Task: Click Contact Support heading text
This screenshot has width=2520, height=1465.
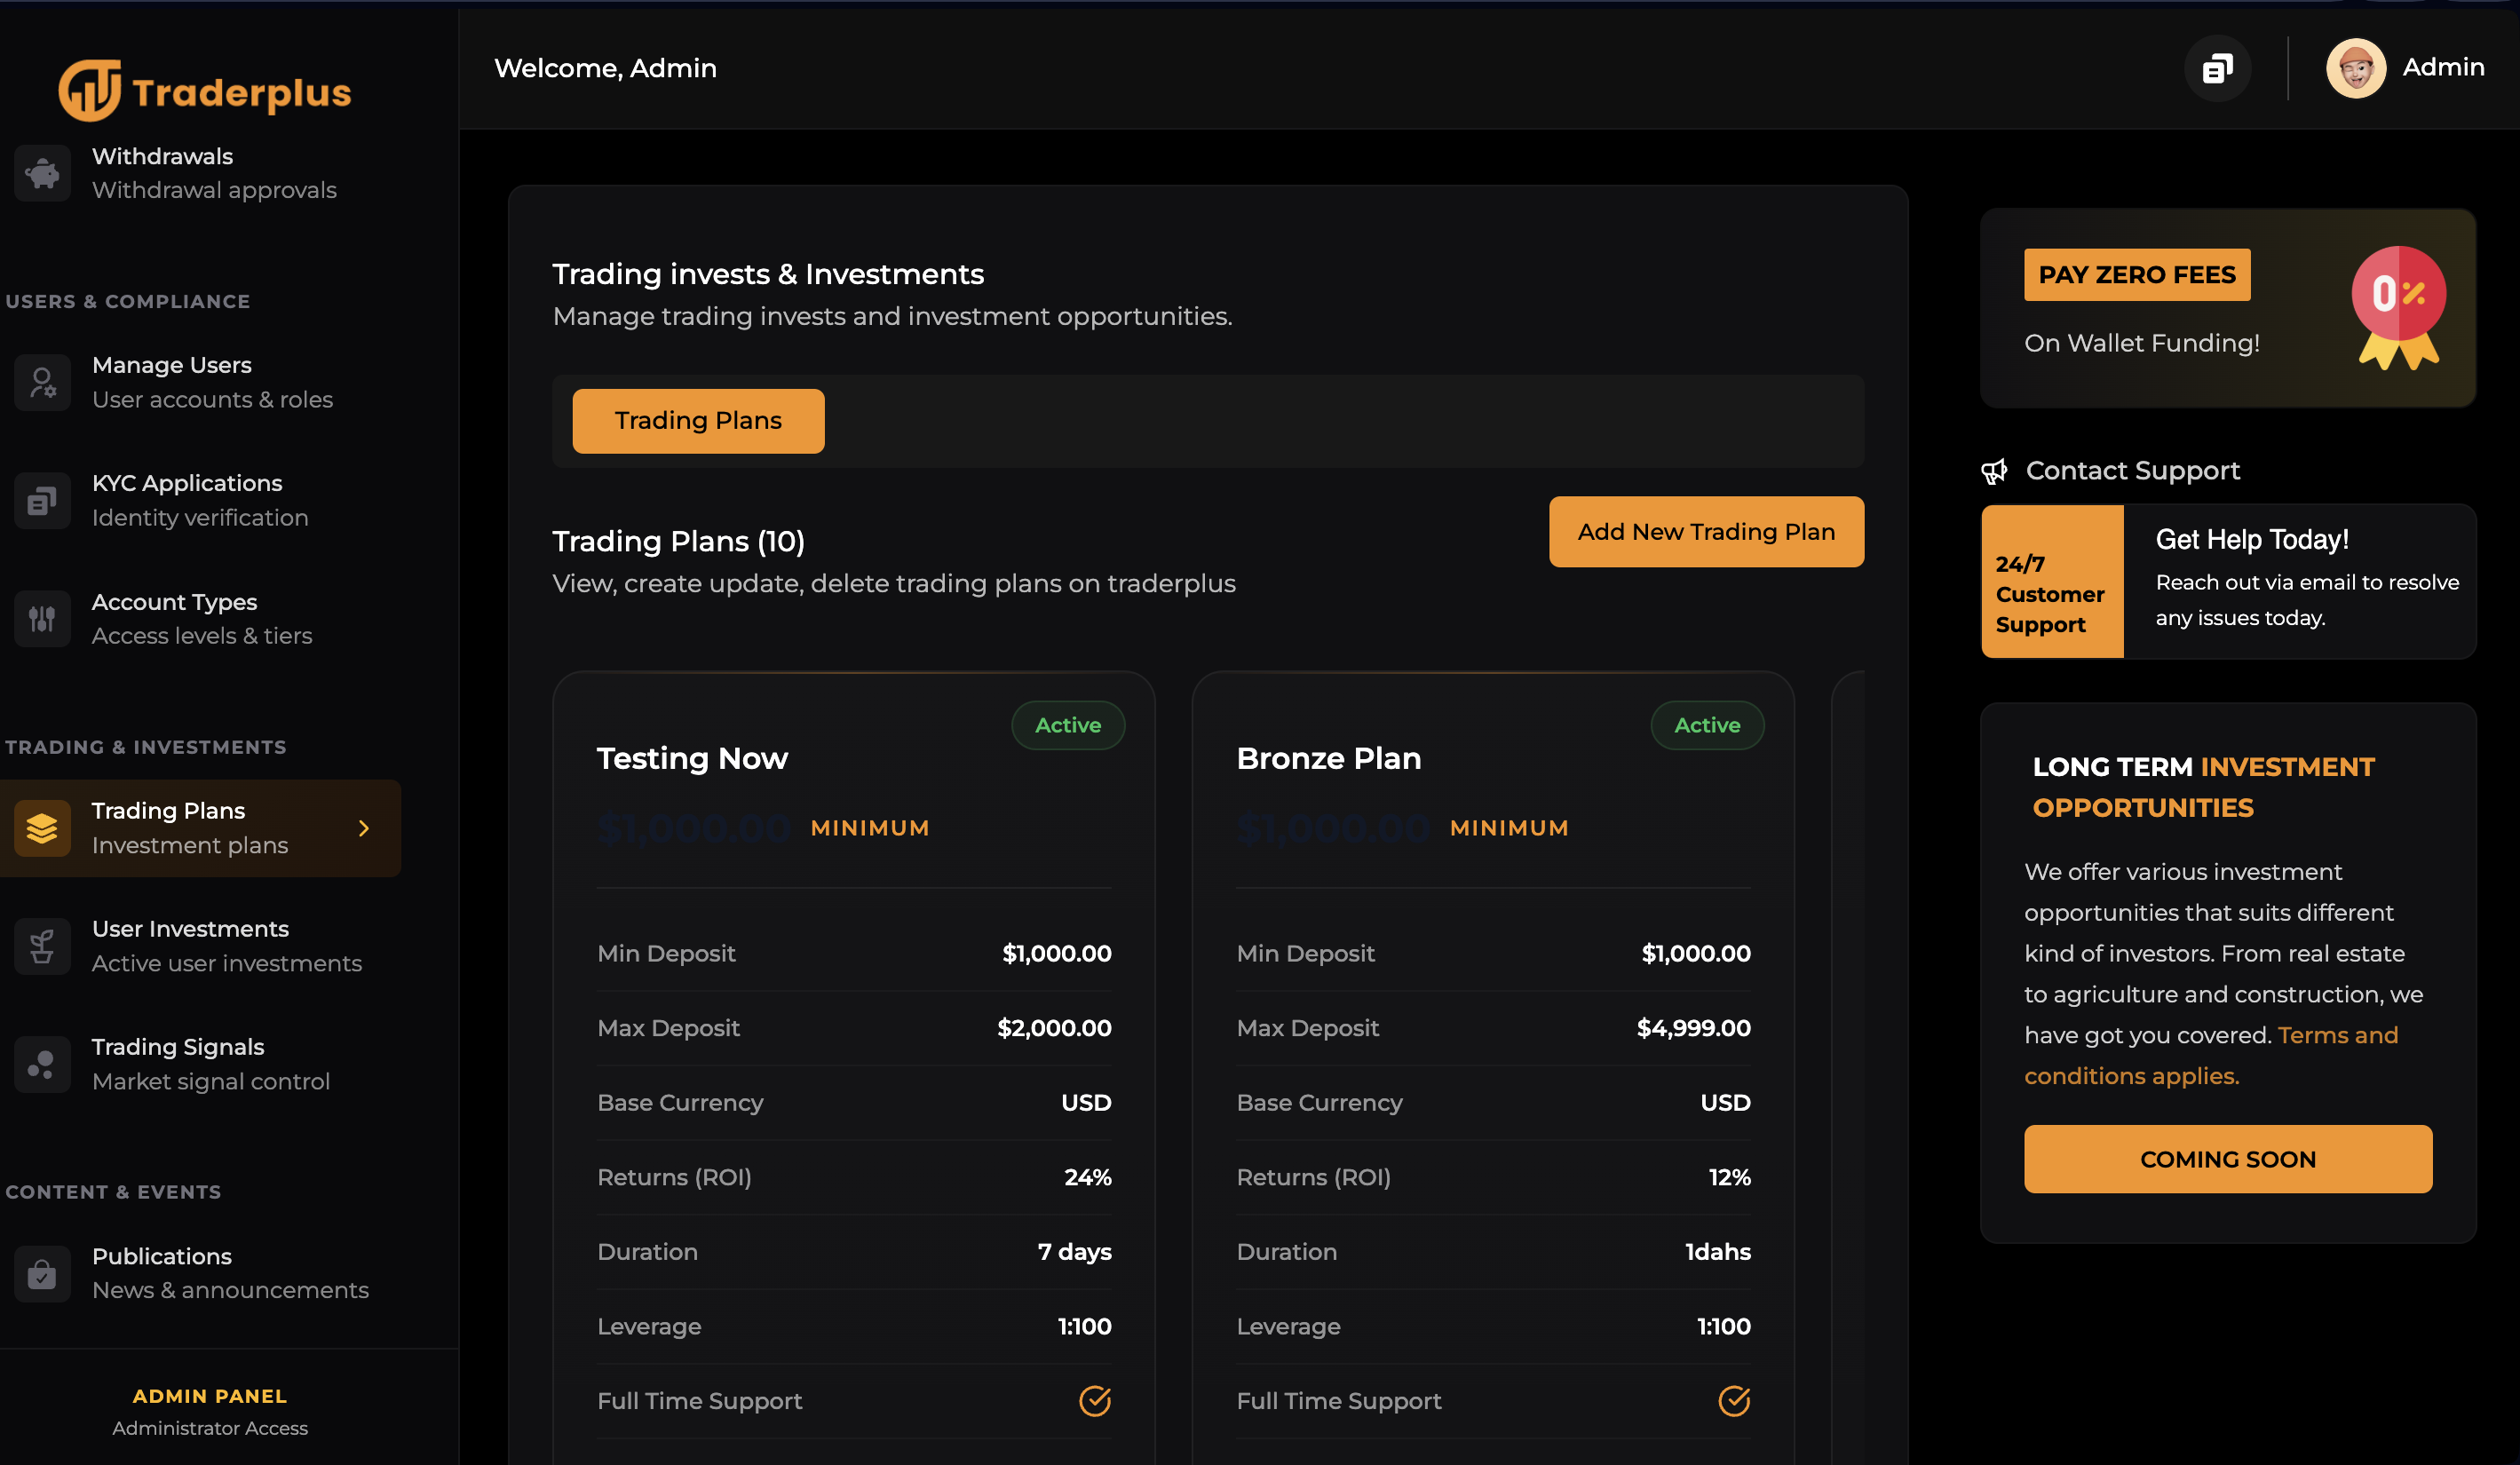Action: pos(2133,471)
